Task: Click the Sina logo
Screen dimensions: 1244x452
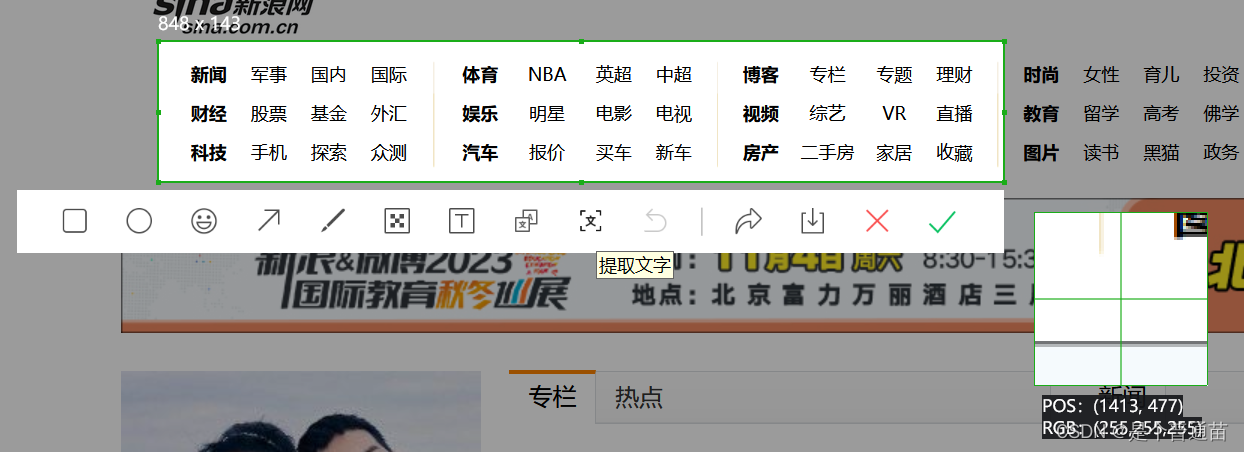Action: point(232,15)
